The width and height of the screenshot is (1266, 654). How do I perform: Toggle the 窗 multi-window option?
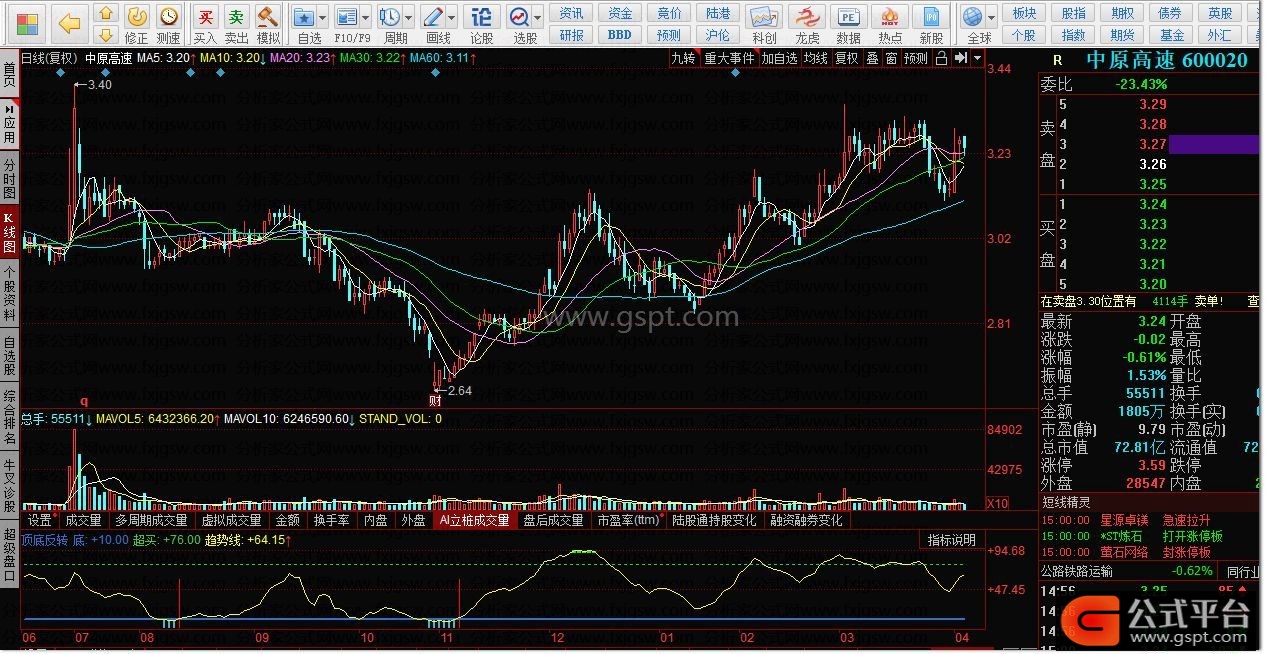coord(891,58)
